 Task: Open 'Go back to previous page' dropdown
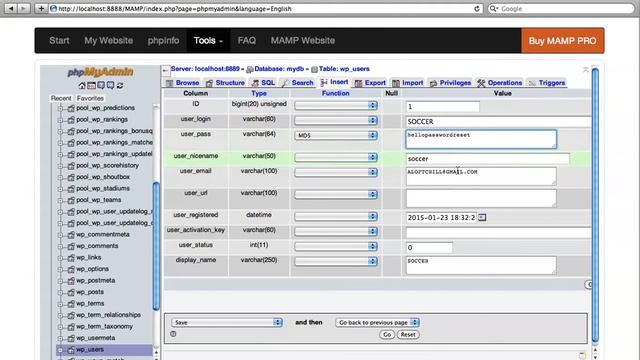(377, 322)
